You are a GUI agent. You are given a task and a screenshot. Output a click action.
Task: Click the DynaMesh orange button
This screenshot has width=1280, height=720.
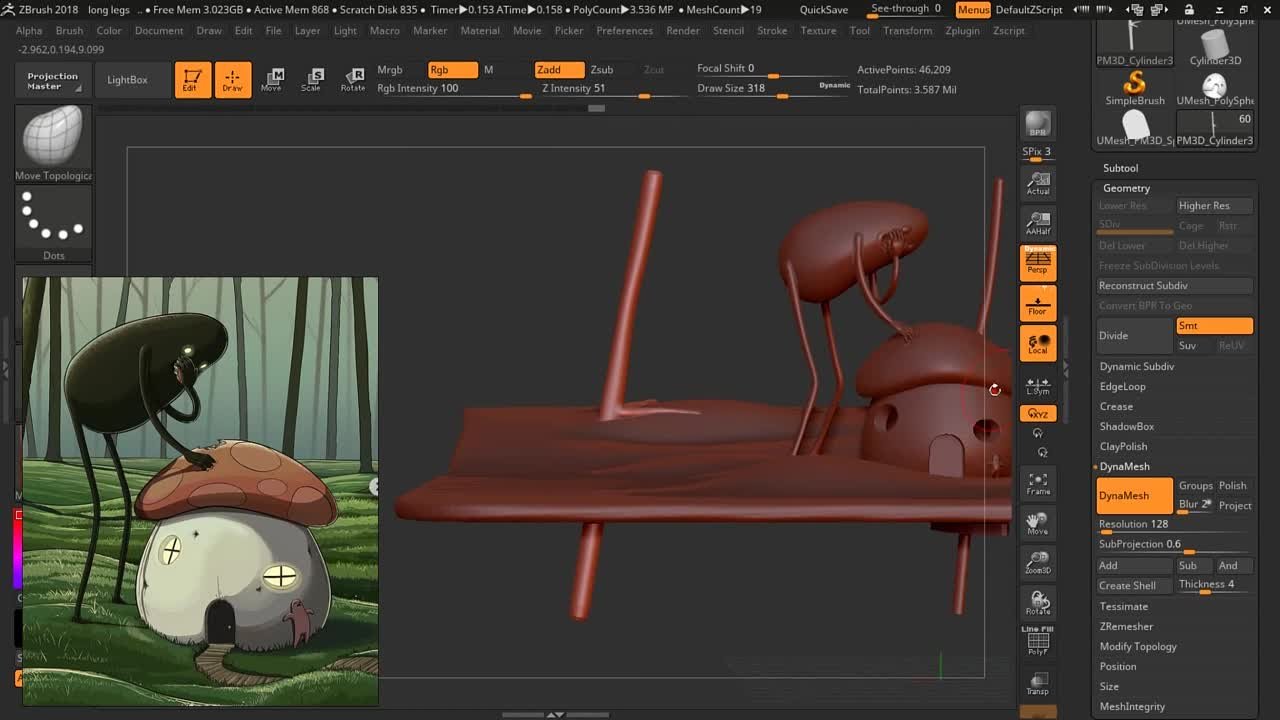point(1134,496)
